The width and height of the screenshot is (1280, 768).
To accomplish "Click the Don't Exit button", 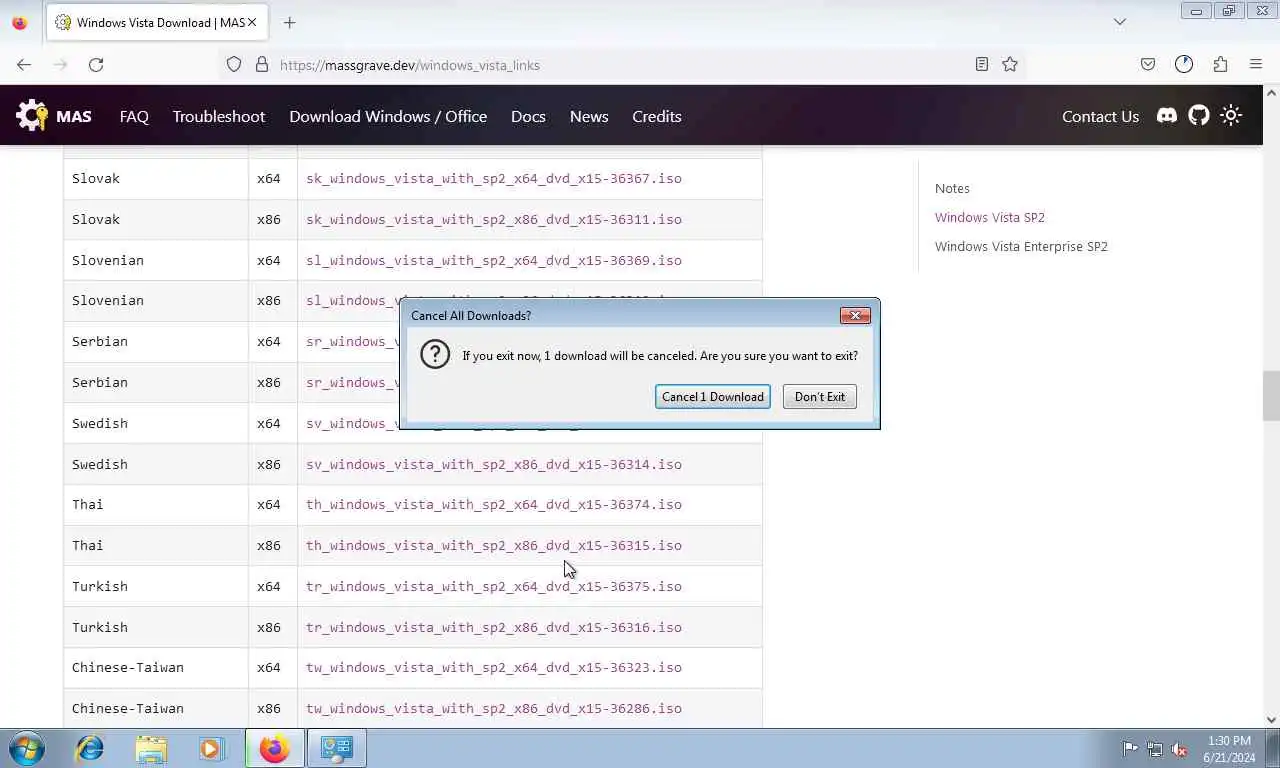I will click(820, 397).
